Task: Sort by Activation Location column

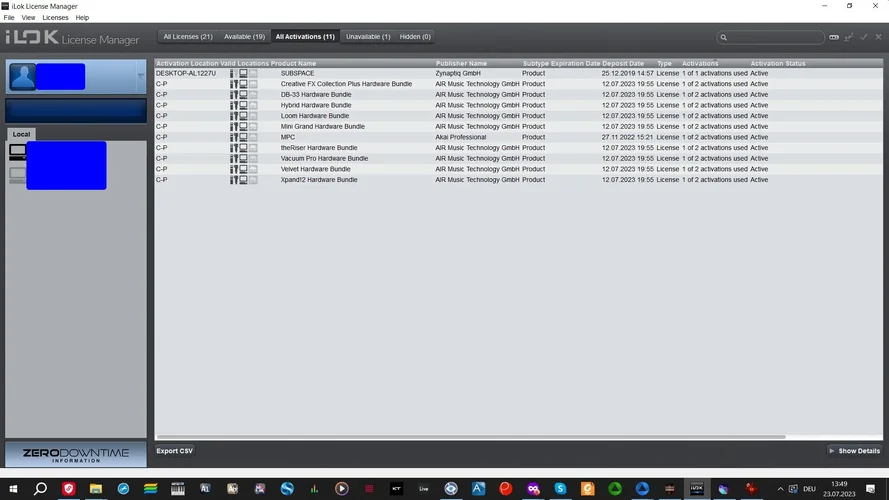Action: point(187,63)
